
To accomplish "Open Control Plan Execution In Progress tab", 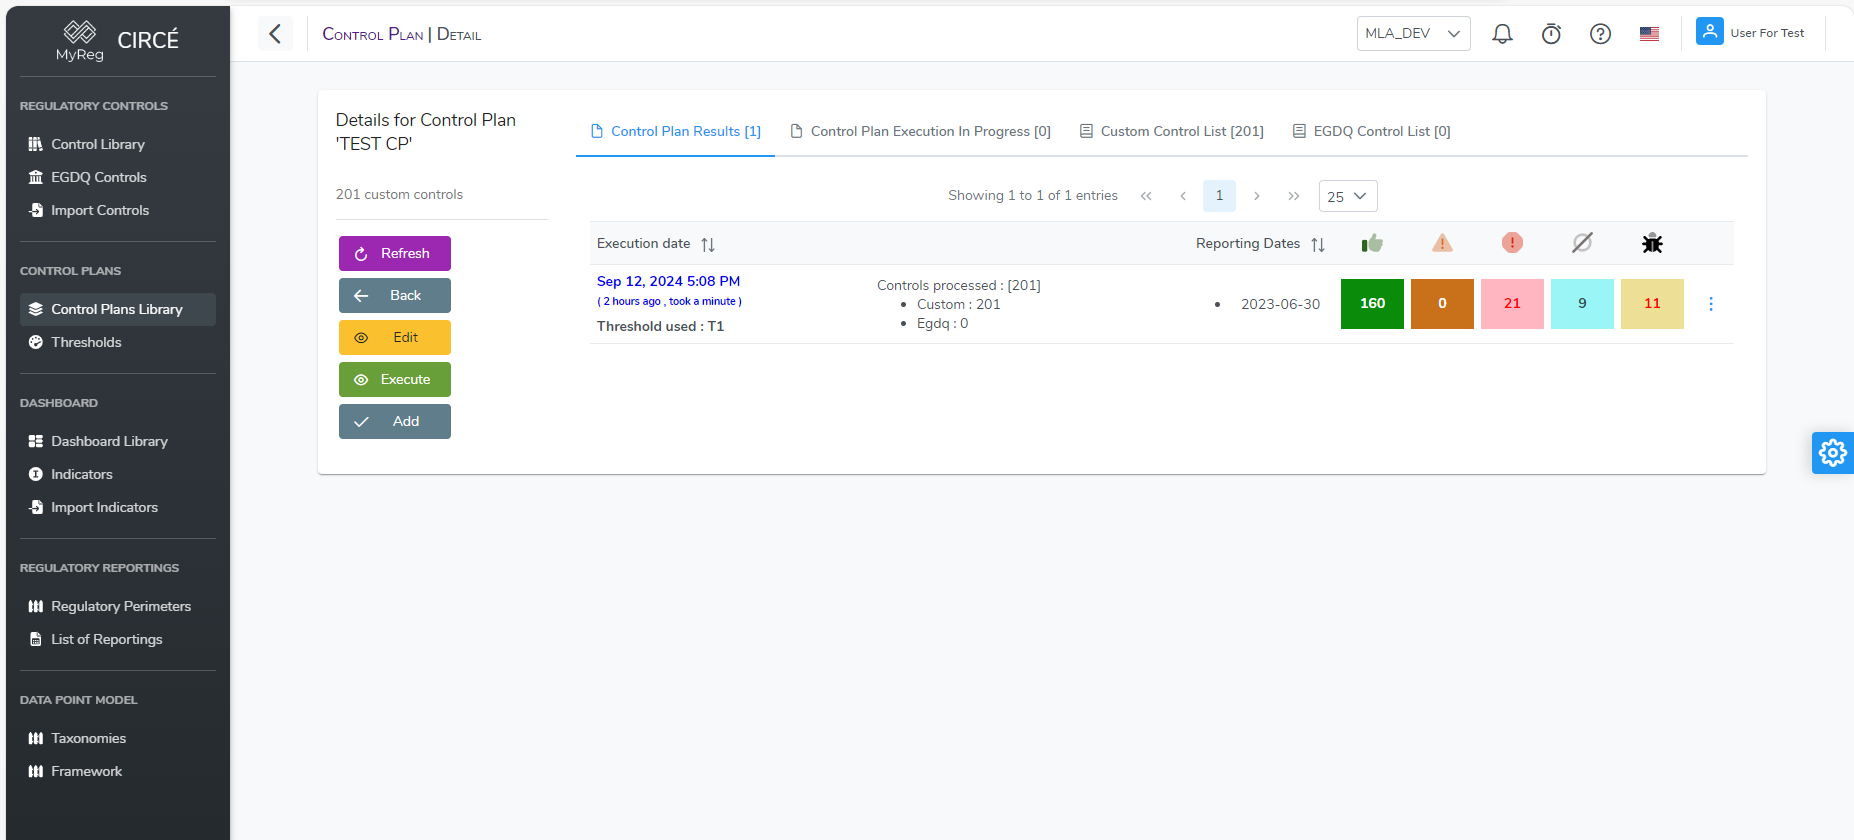I will click(x=920, y=131).
